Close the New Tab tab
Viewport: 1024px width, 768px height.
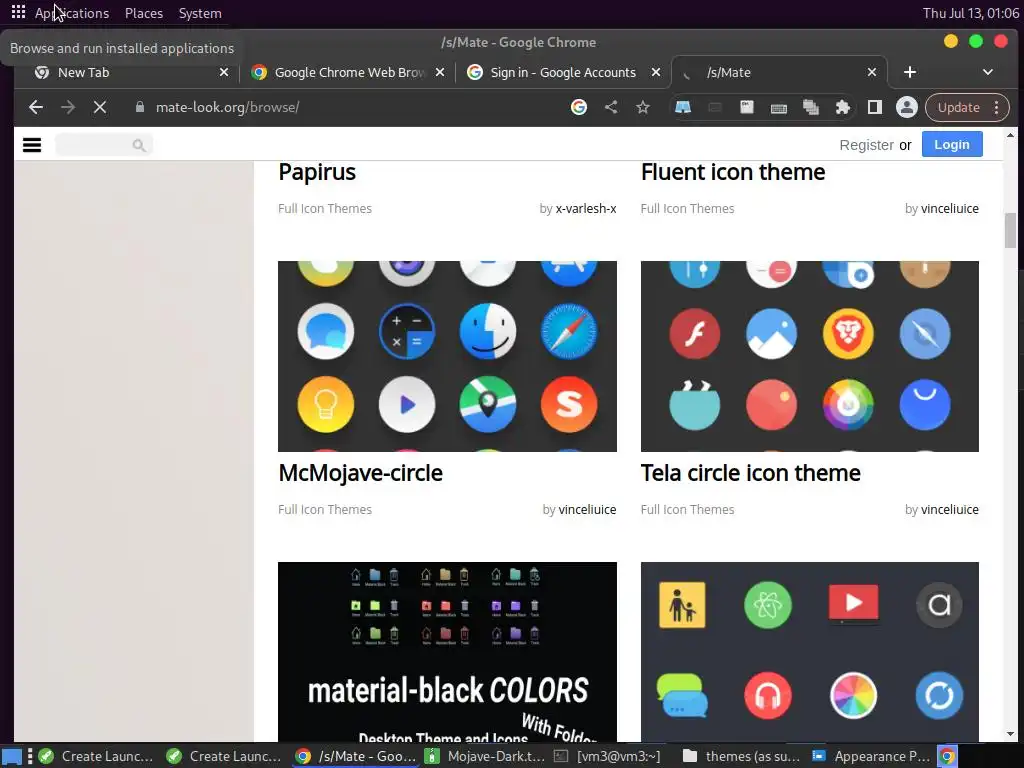223,72
